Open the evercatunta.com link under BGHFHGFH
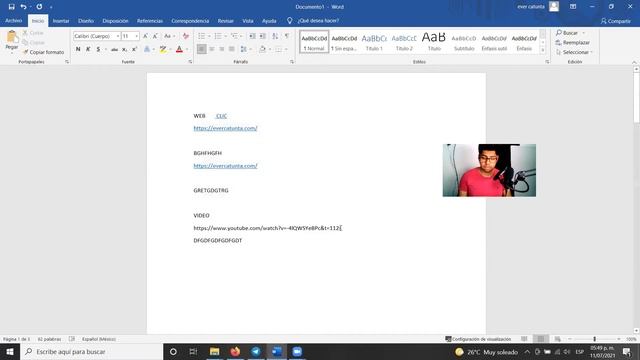Image resolution: width=640 pixels, height=360 pixels. click(x=225, y=166)
